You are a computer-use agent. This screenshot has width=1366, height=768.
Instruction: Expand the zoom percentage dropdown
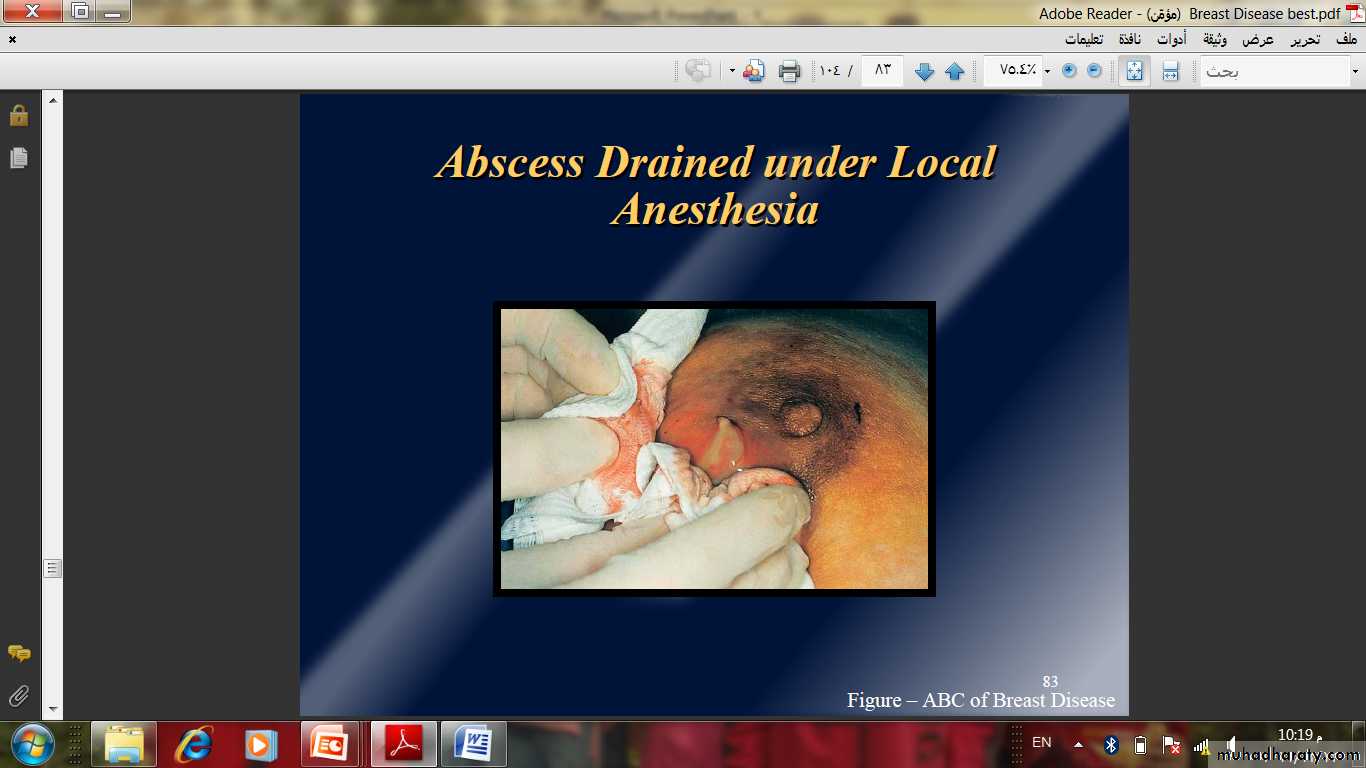[1047, 71]
